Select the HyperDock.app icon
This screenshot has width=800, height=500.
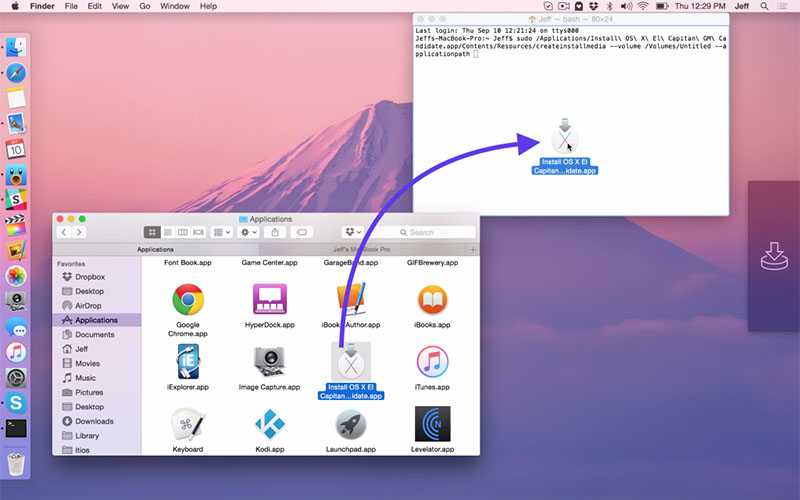click(269, 299)
